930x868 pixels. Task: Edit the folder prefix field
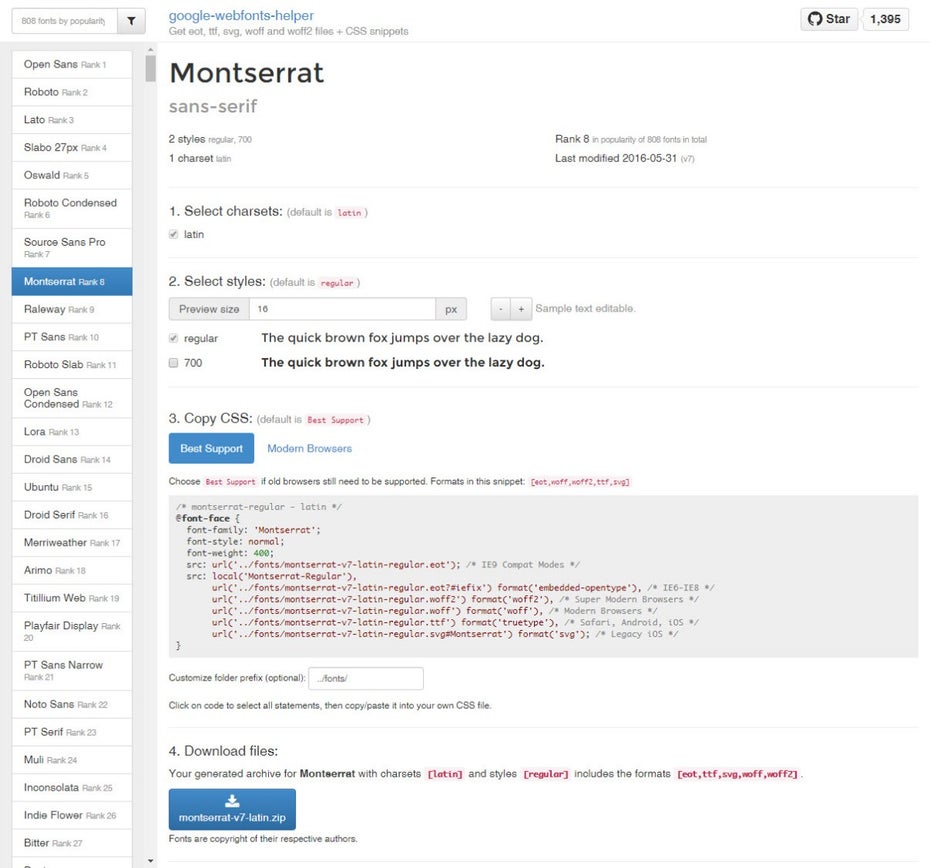(x=366, y=678)
